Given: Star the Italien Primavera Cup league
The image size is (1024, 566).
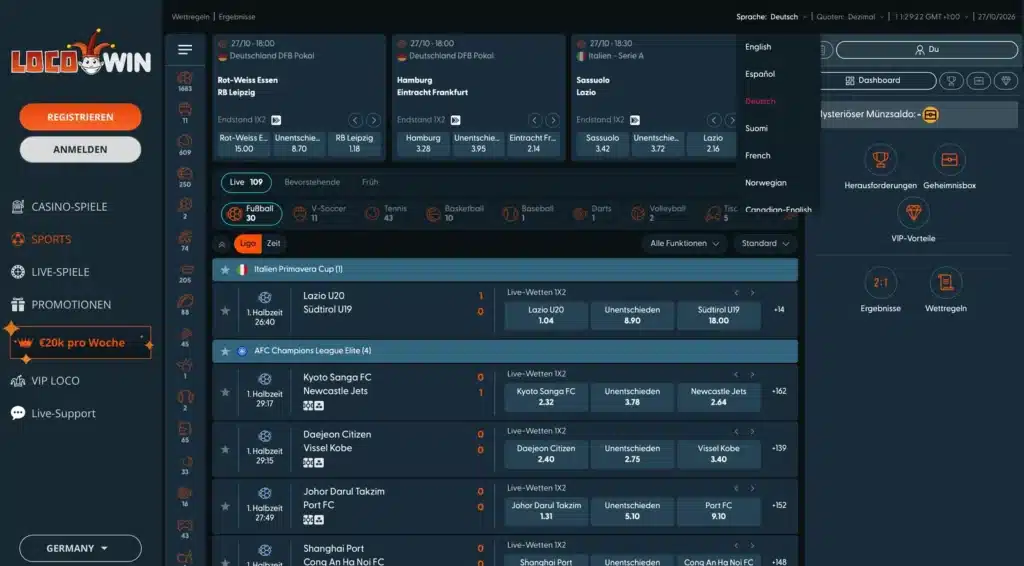Looking at the screenshot, I should pyautogui.click(x=225, y=270).
